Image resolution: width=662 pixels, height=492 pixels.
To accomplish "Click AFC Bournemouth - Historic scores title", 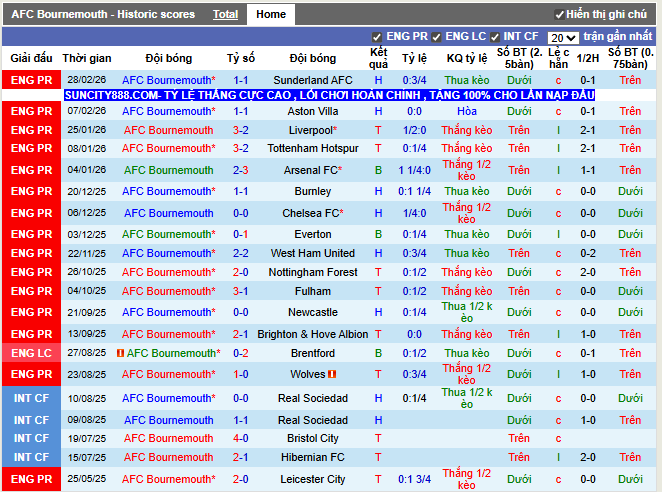I will coord(103,14).
